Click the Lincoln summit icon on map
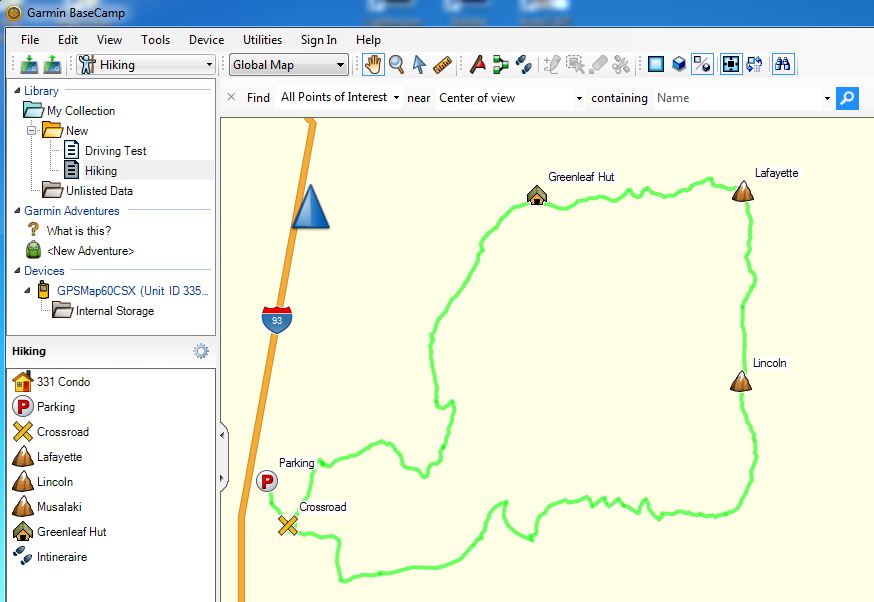The image size is (874, 602). point(741,381)
